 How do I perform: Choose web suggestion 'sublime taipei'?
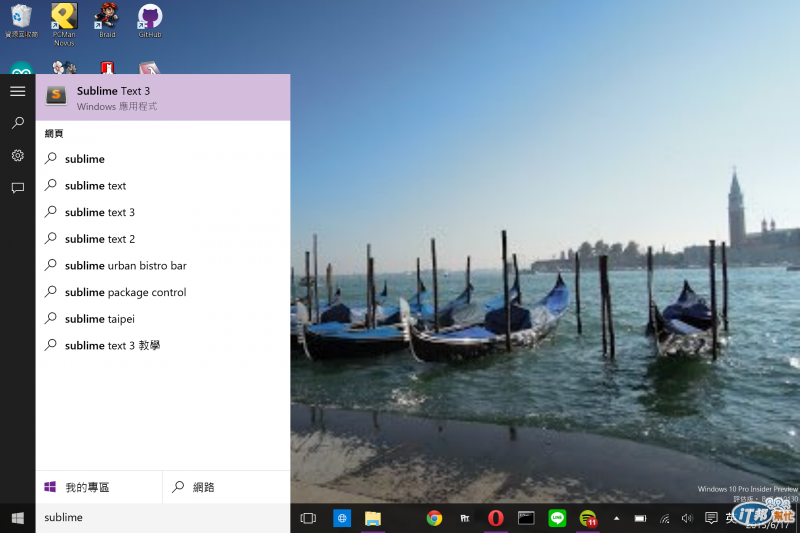tap(163, 319)
